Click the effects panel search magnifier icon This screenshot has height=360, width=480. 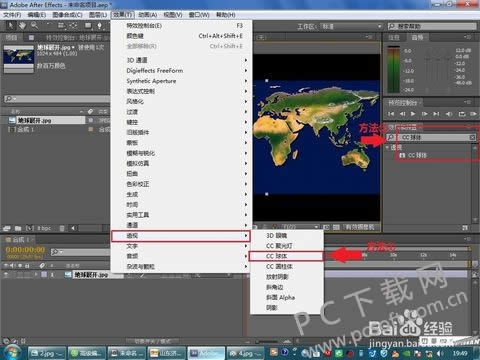pos(391,137)
